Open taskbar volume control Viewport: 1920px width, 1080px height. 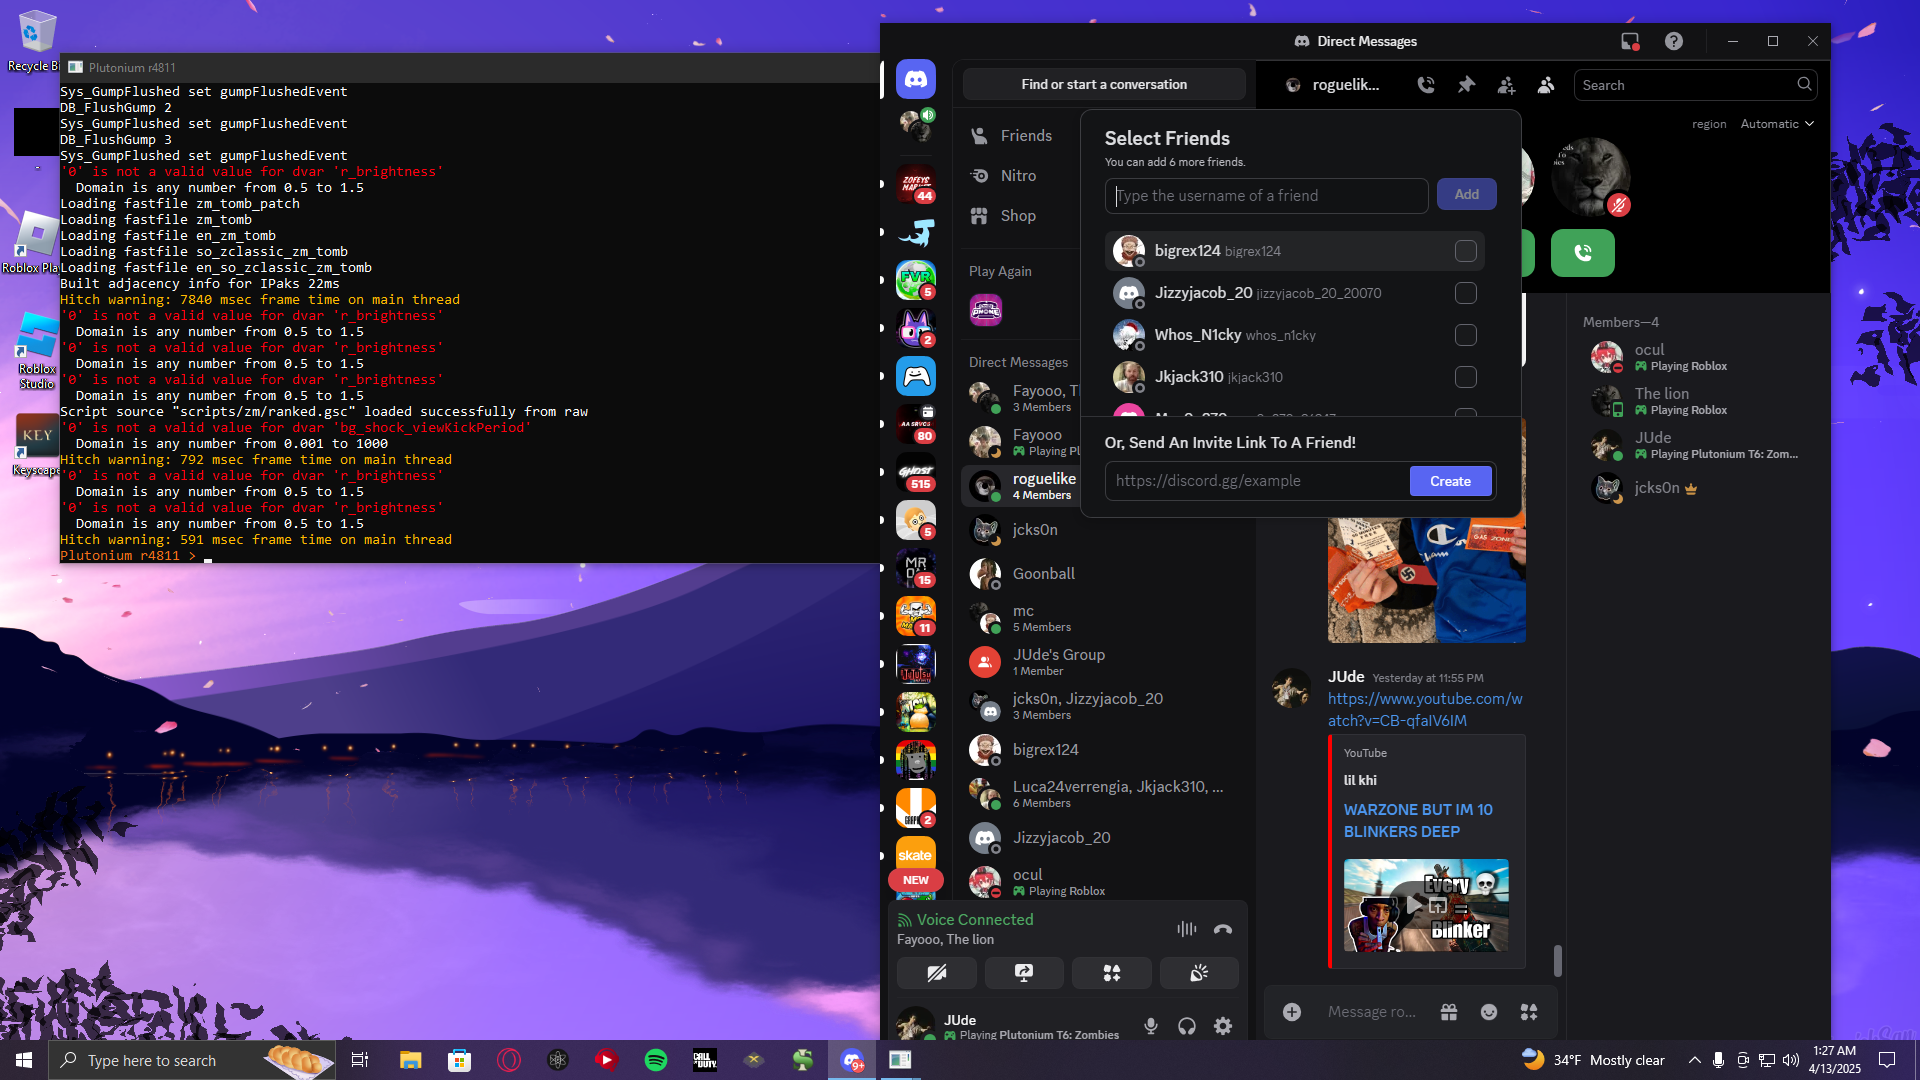coord(1791,1060)
